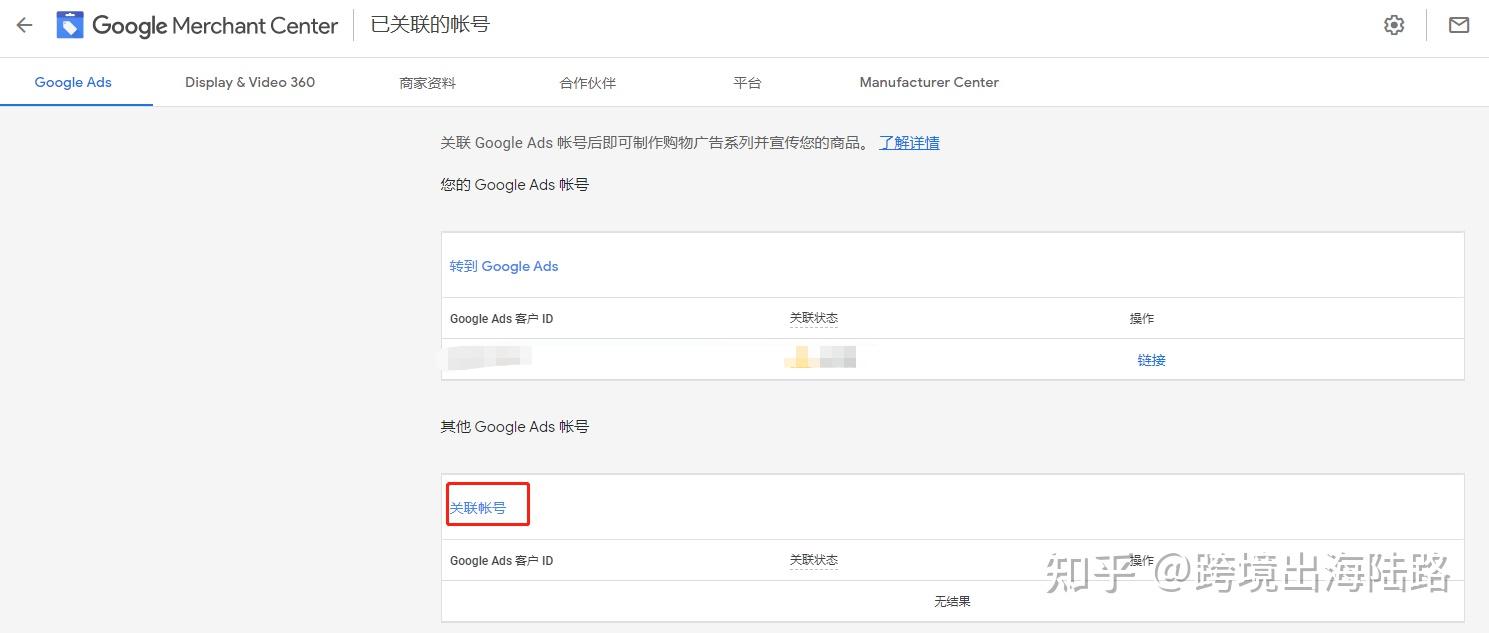This screenshot has width=1489, height=633.
Task: Open the settings gear icon
Action: click(x=1394, y=26)
